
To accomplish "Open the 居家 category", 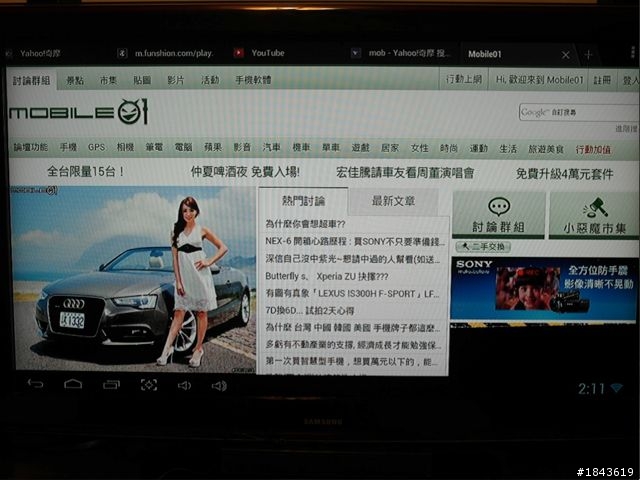I will [390, 148].
